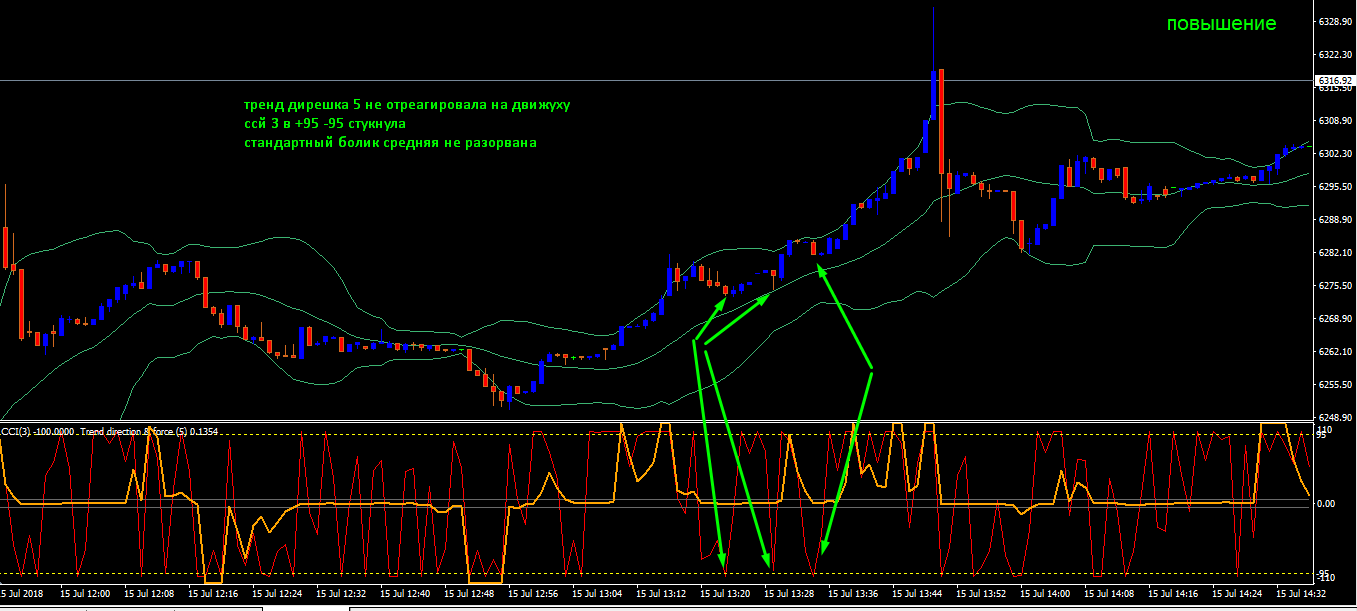1357x611 pixels.
Task: Click the current price label 6316.92
Action: tap(1334, 80)
